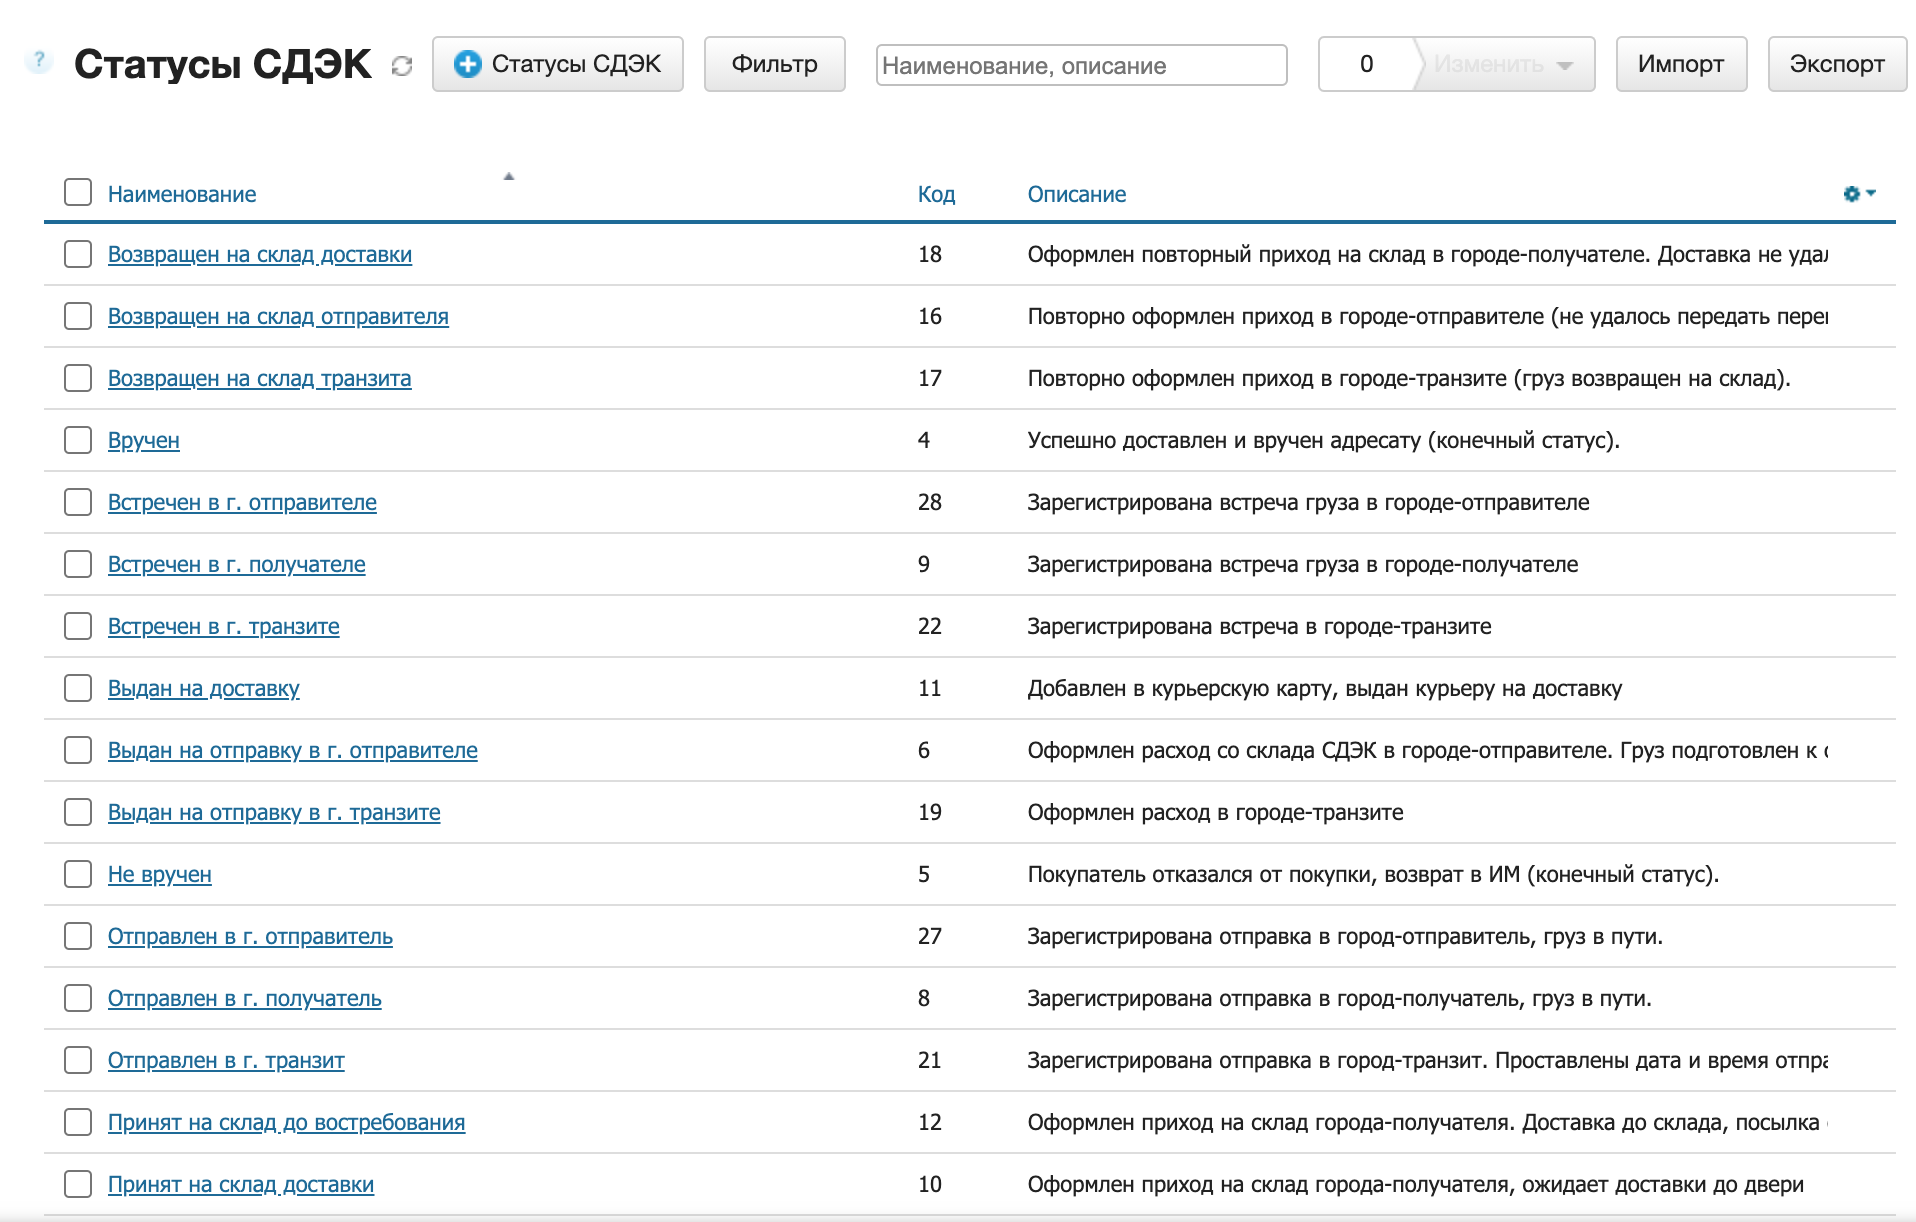Click the refresh icon next to title
Viewport: 1916px width, 1222px height.
(402, 66)
